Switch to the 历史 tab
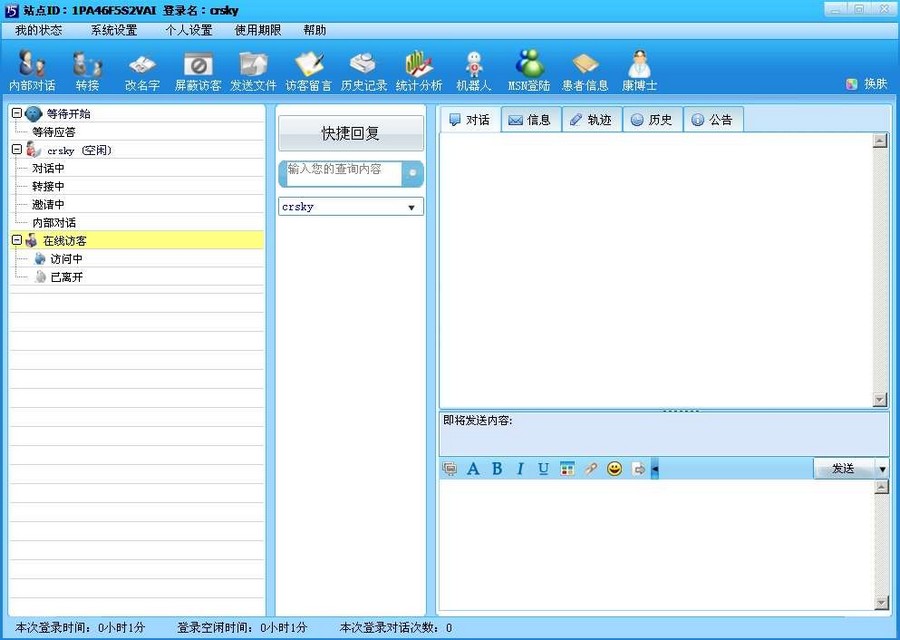900x640 pixels. [653, 119]
